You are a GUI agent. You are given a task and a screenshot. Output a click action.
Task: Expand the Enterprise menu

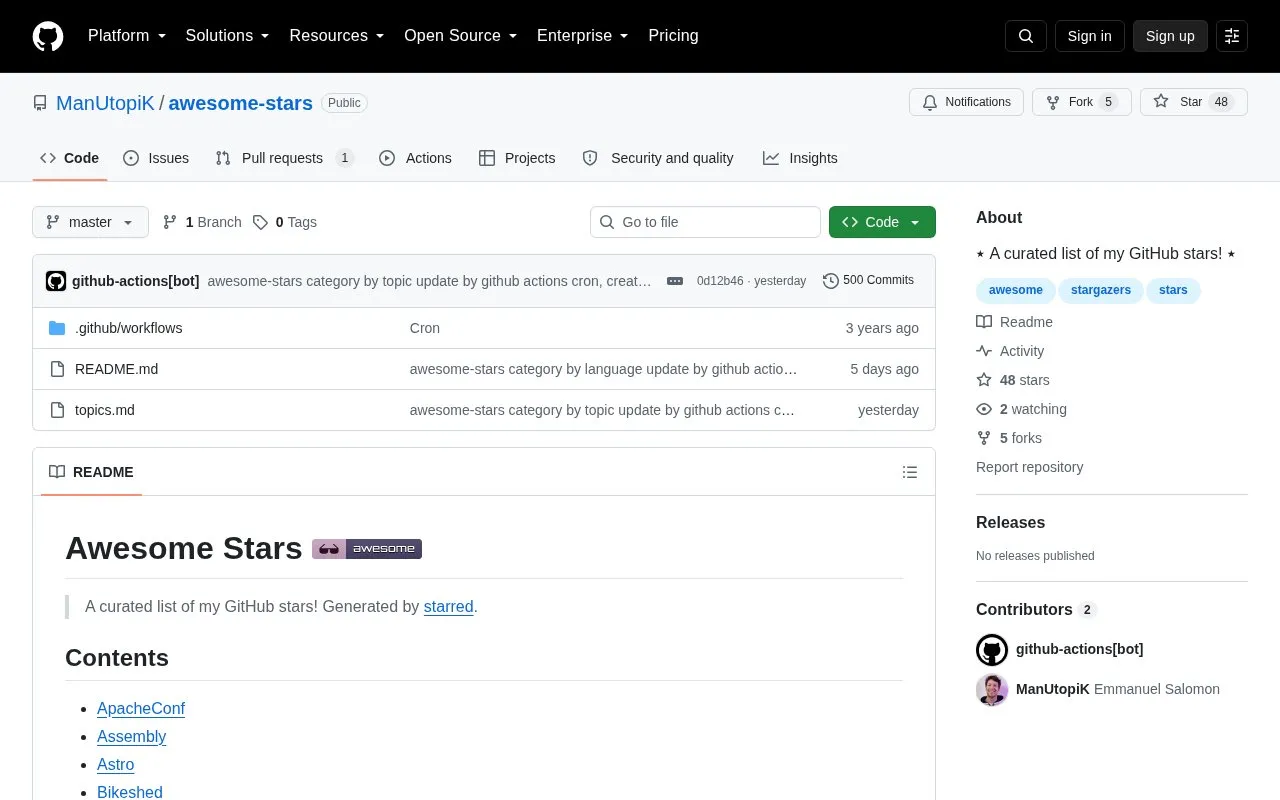[x=583, y=36]
